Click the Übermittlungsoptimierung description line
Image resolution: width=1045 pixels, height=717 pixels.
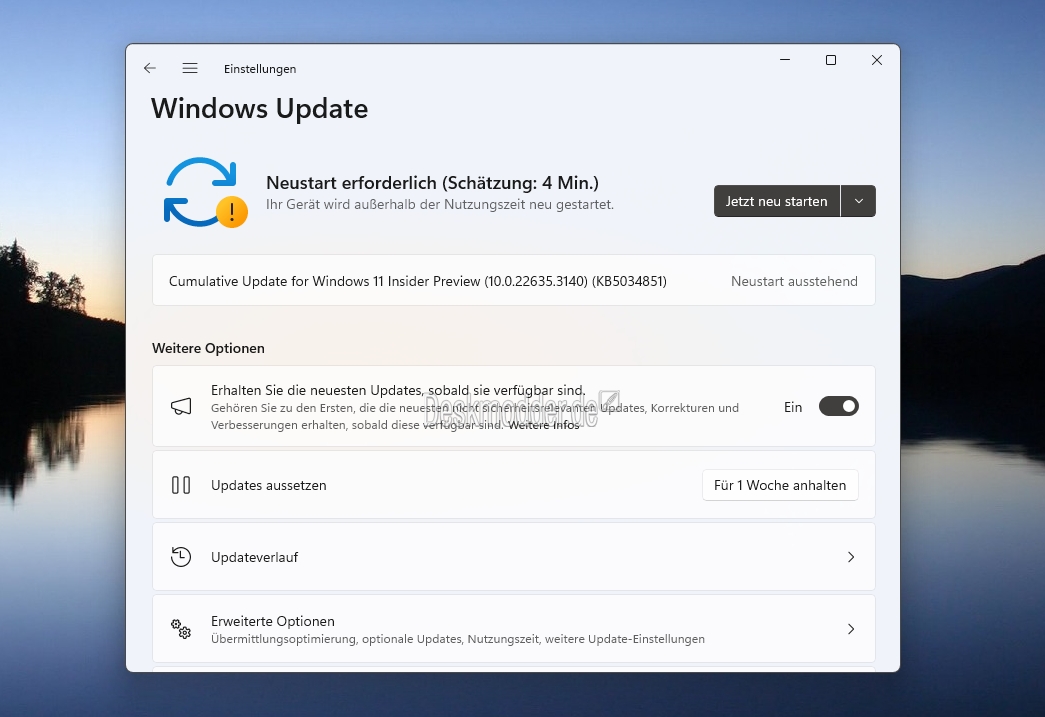pos(458,639)
